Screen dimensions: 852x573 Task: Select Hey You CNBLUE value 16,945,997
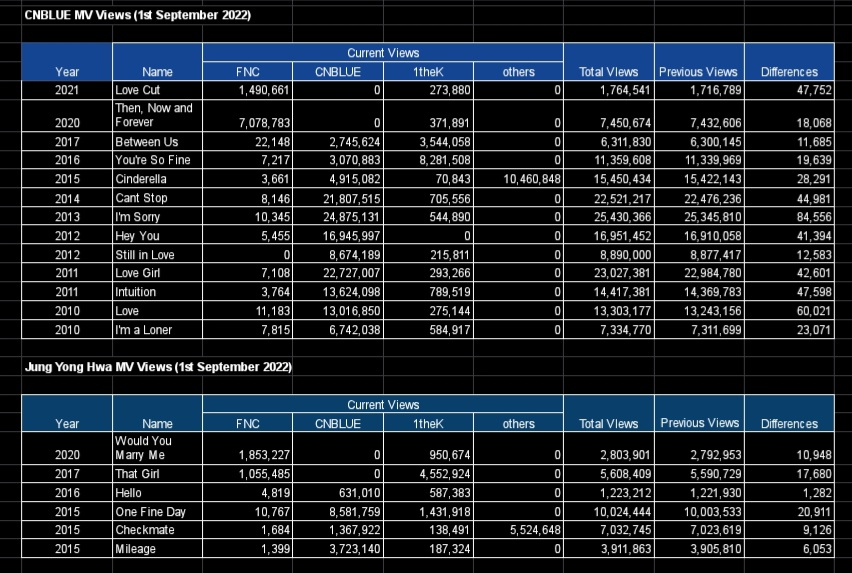coord(338,236)
